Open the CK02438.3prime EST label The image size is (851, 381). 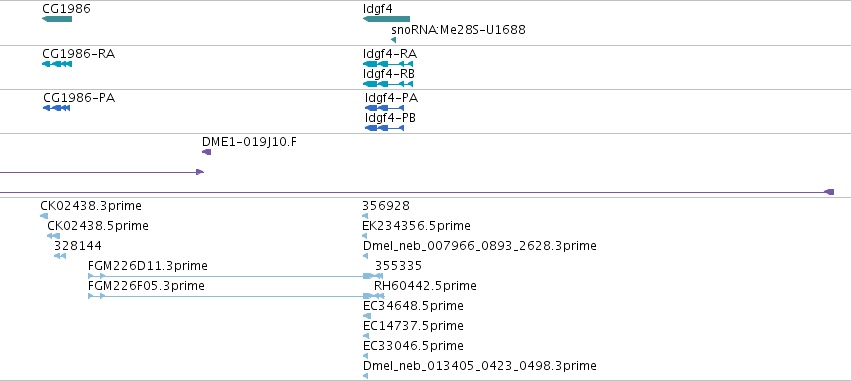click(91, 206)
